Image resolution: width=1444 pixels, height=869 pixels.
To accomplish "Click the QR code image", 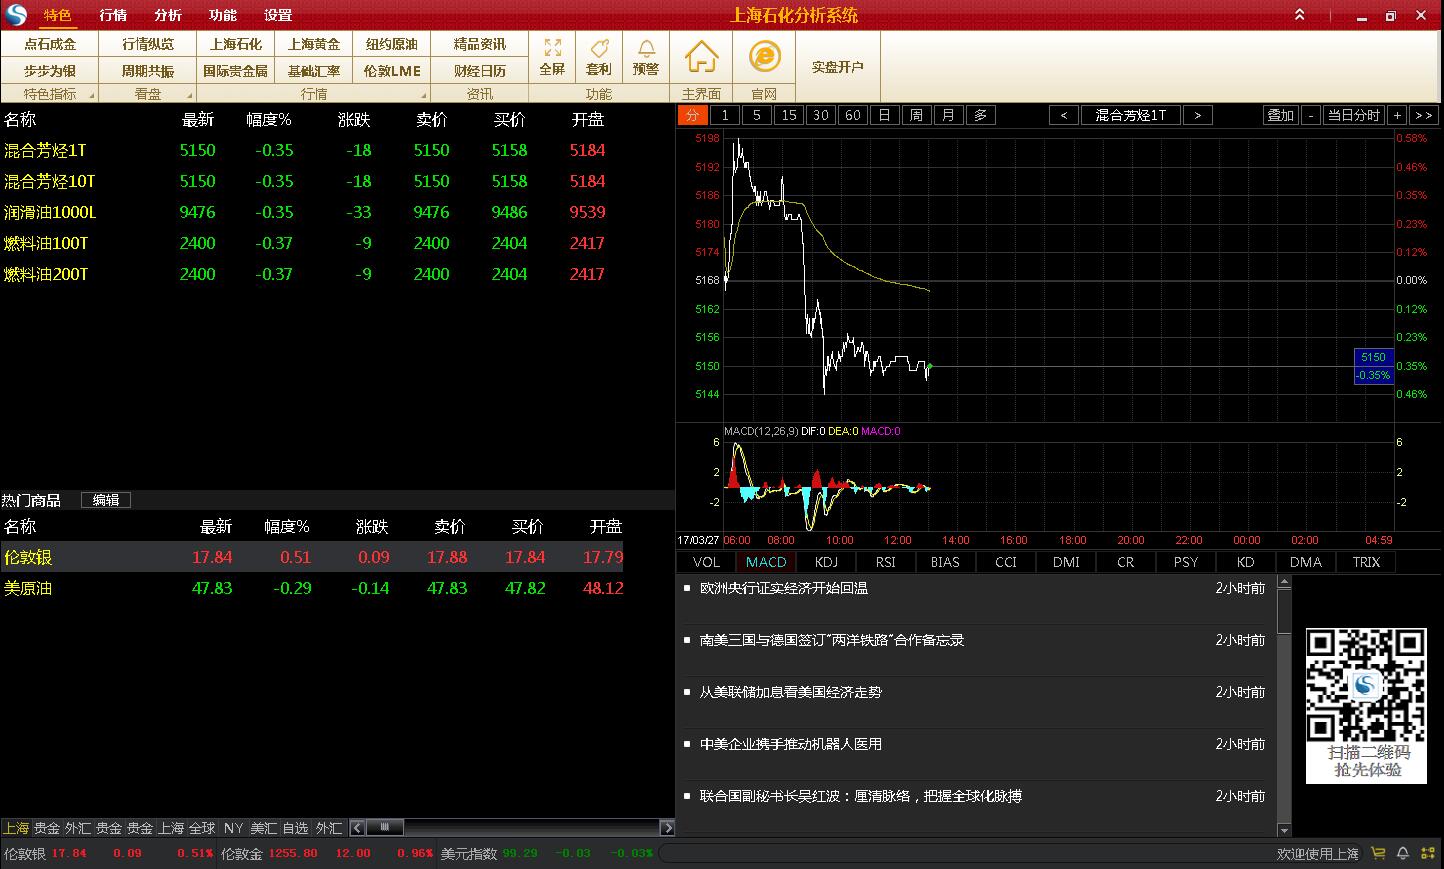I will [1366, 685].
